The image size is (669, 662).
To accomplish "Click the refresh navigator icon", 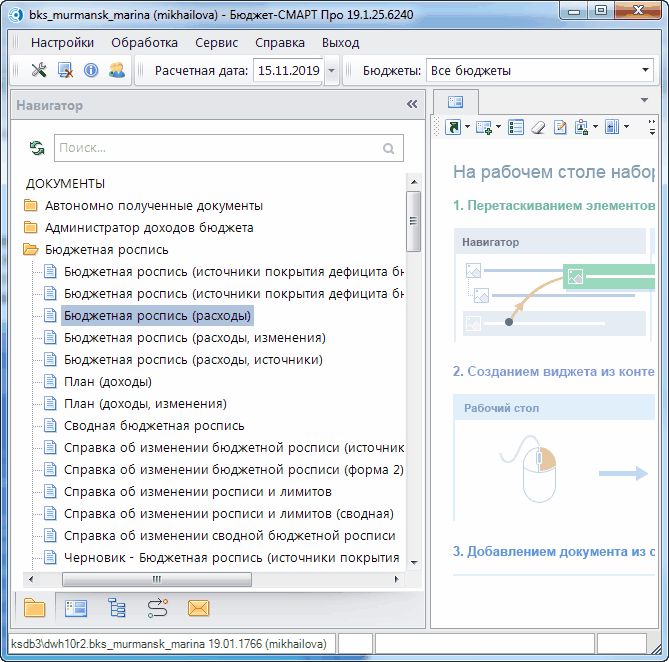I will click(37, 148).
